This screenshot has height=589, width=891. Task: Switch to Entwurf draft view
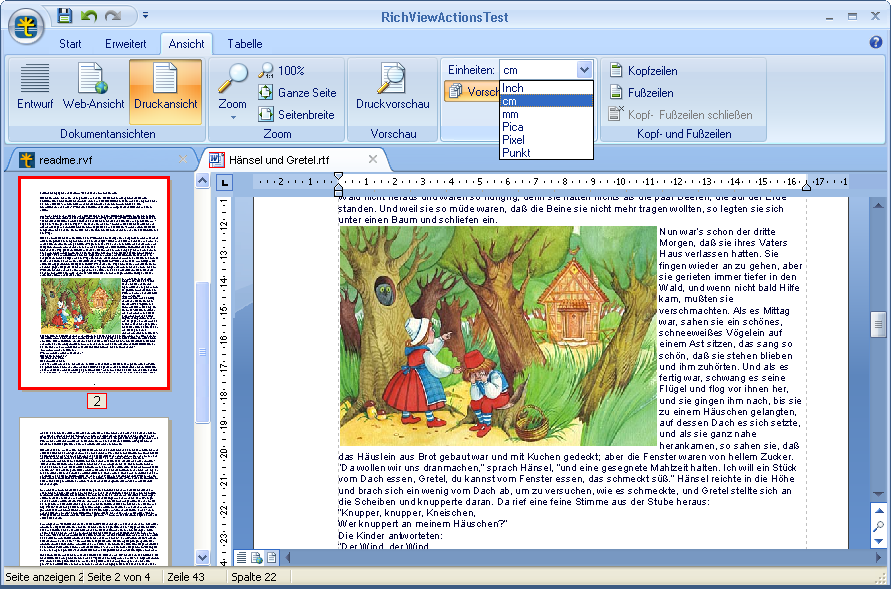pyautogui.click(x=35, y=87)
